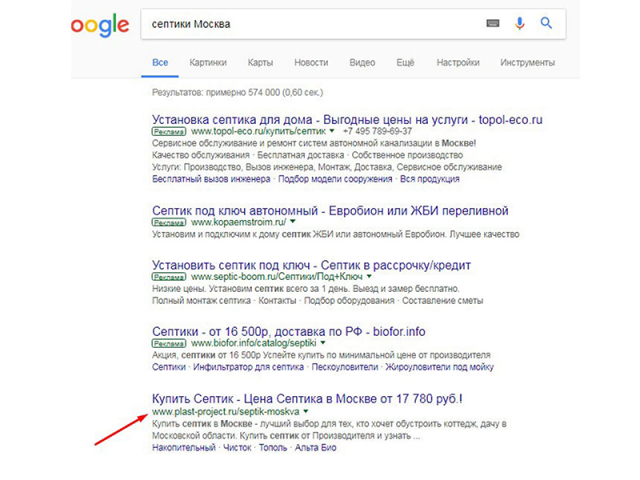Switch to the 'Видео' tab

tap(362, 62)
